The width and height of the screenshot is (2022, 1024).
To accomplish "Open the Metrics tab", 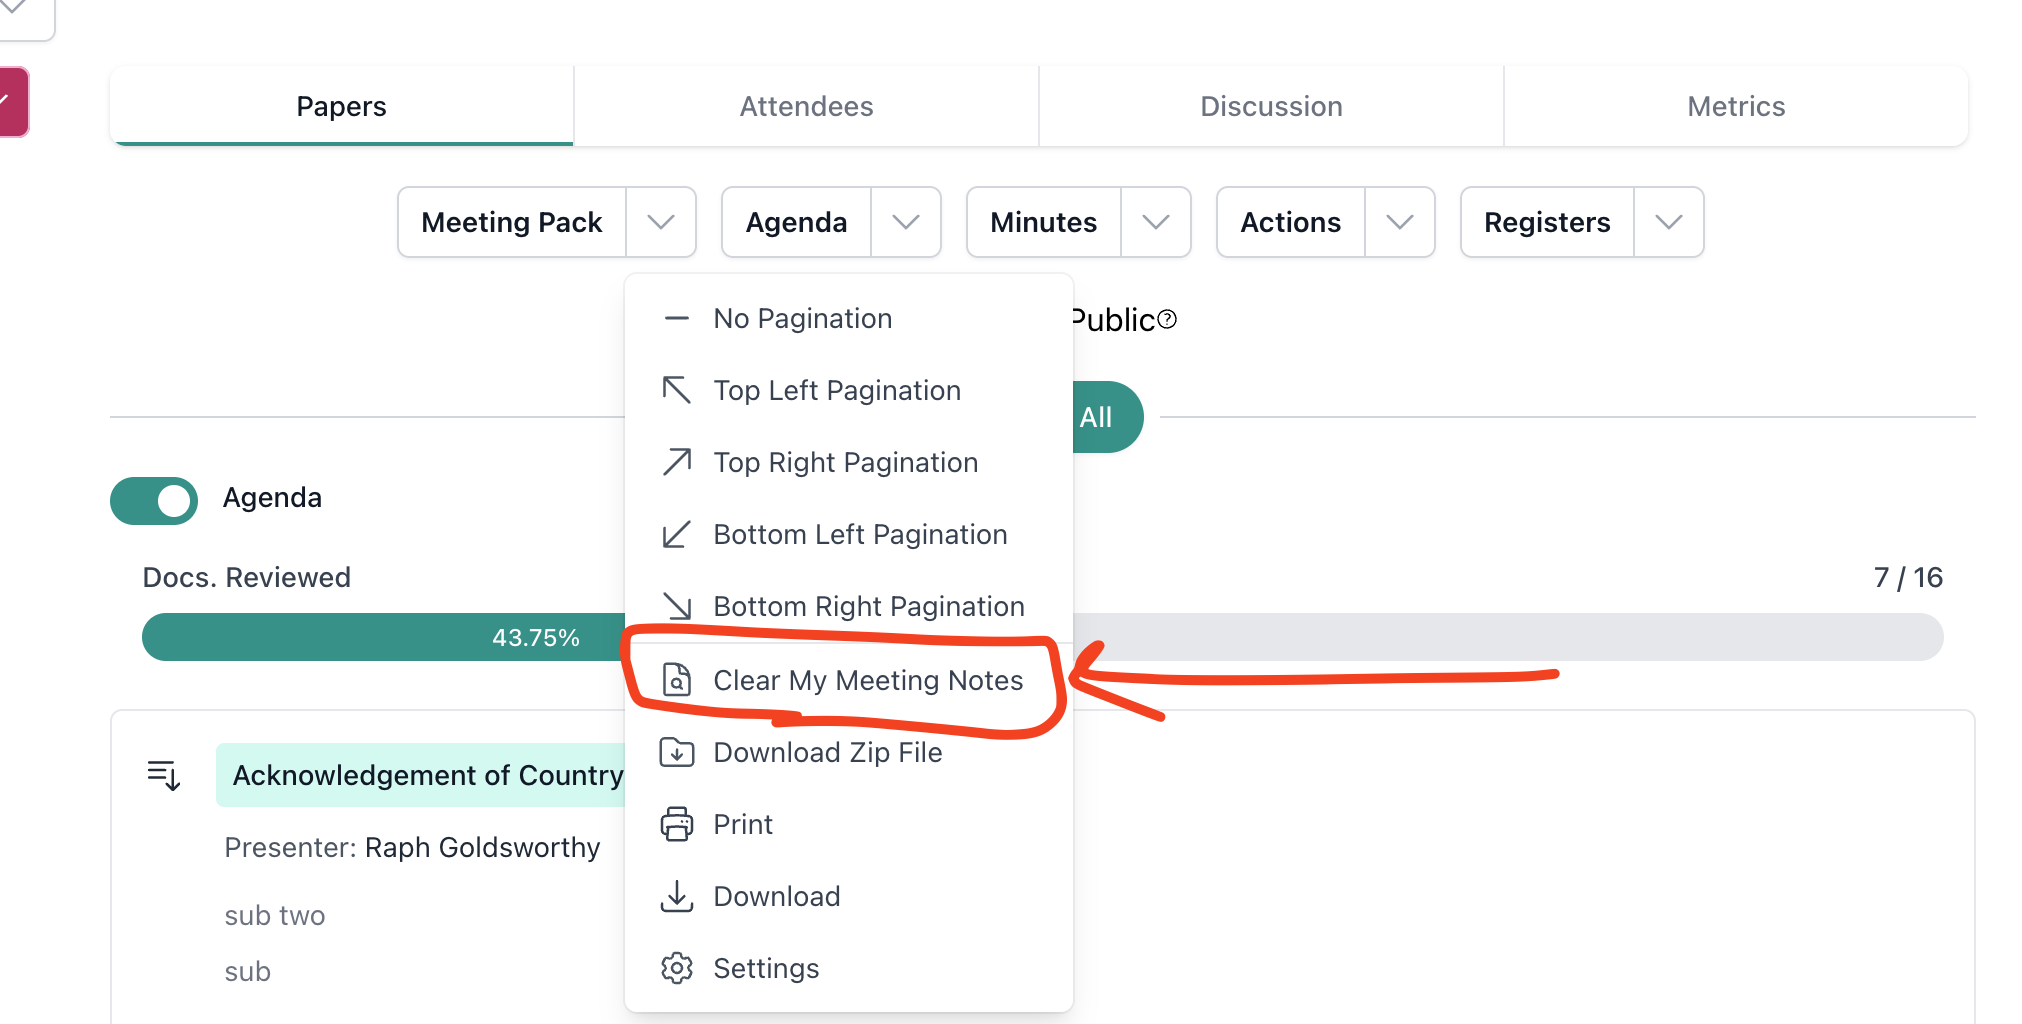I will [x=1736, y=106].
